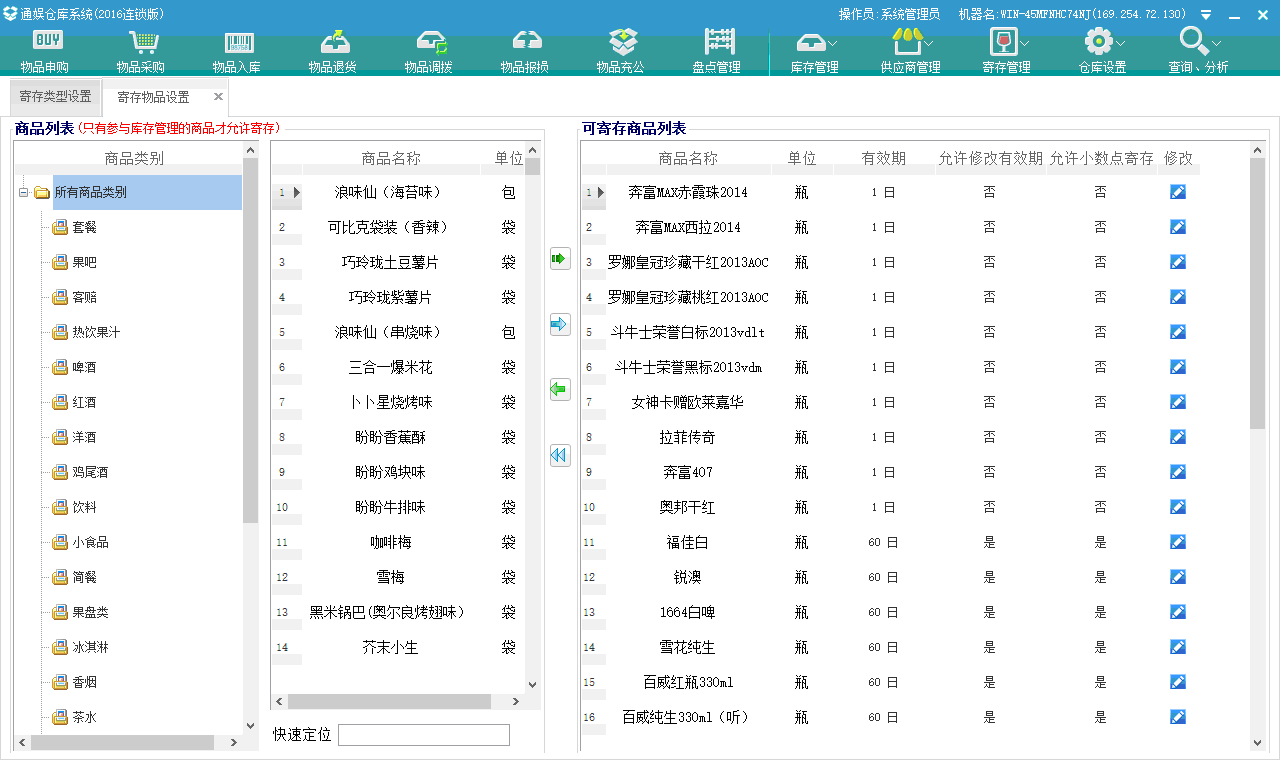Select 鸡尾酒 category in tree
Viewport: 1280px width, 760px height.
[x=90, y=472]
